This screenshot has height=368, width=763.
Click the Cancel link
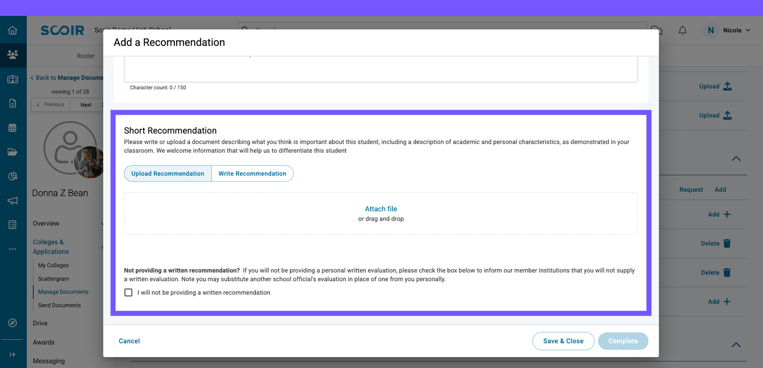click(x=129, y=341)
